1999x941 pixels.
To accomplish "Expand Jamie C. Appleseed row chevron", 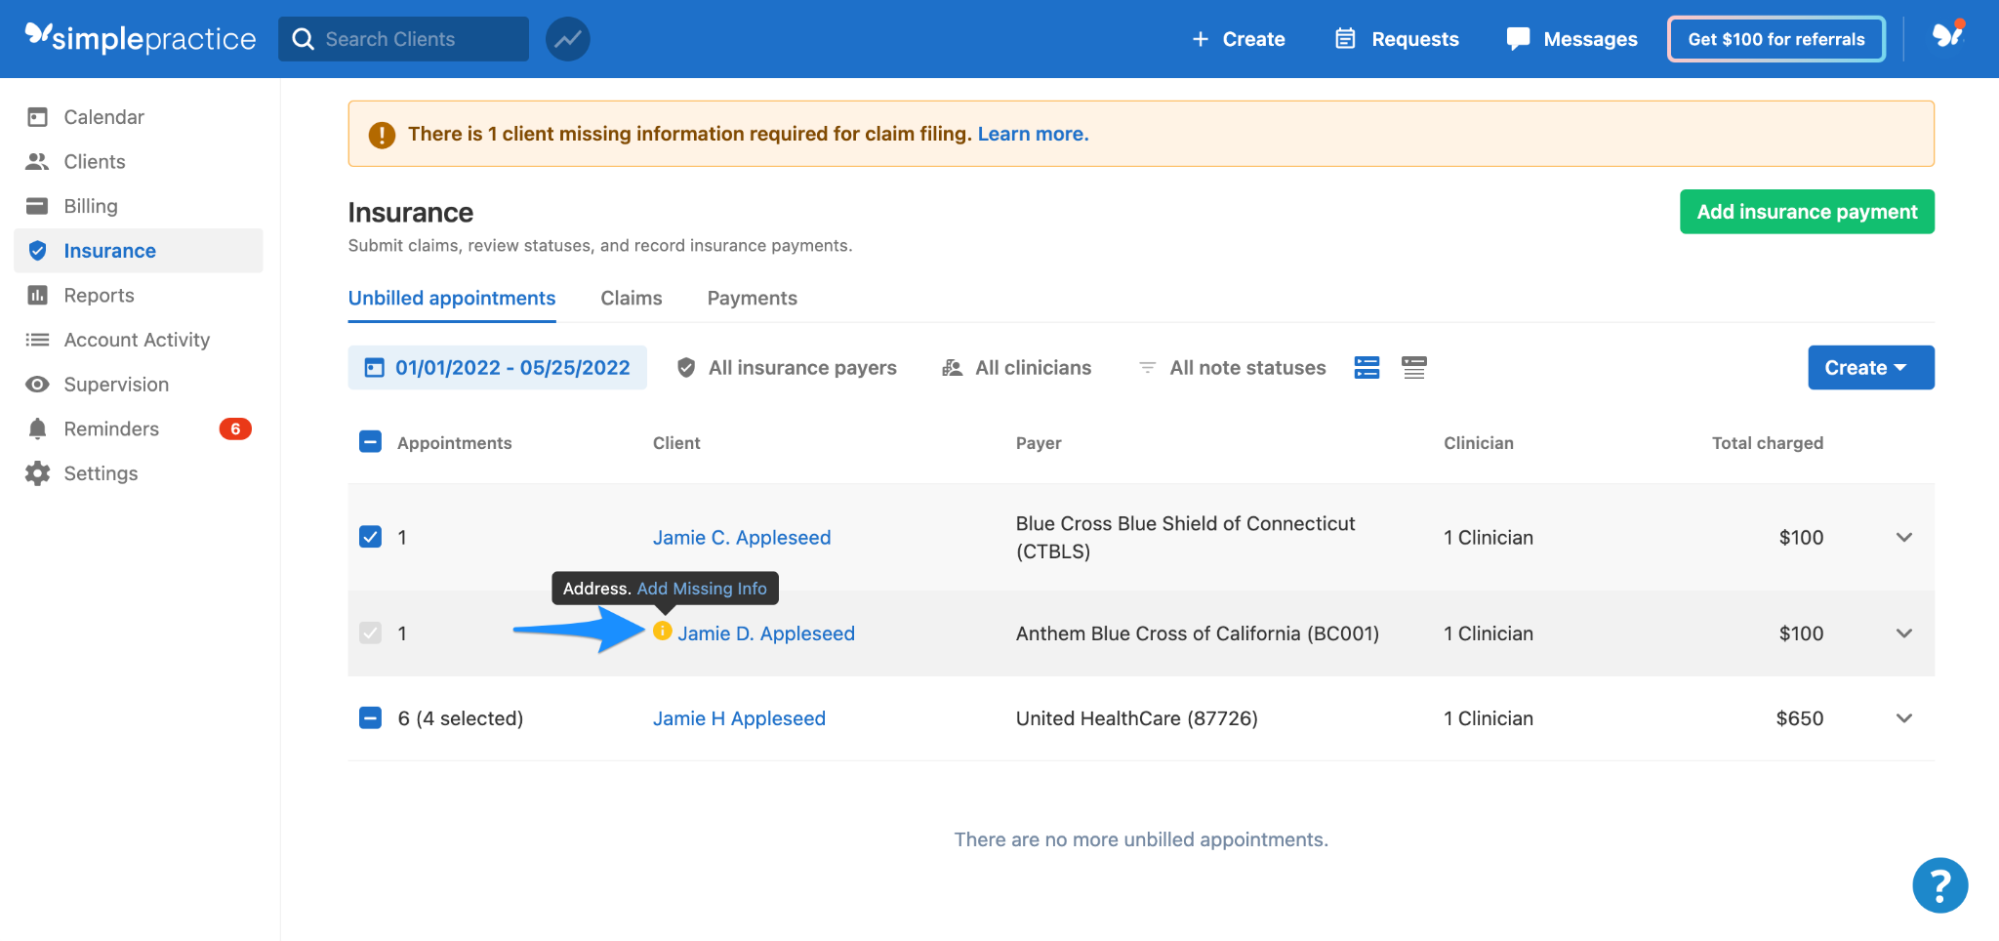I will tap(1903, 537).
